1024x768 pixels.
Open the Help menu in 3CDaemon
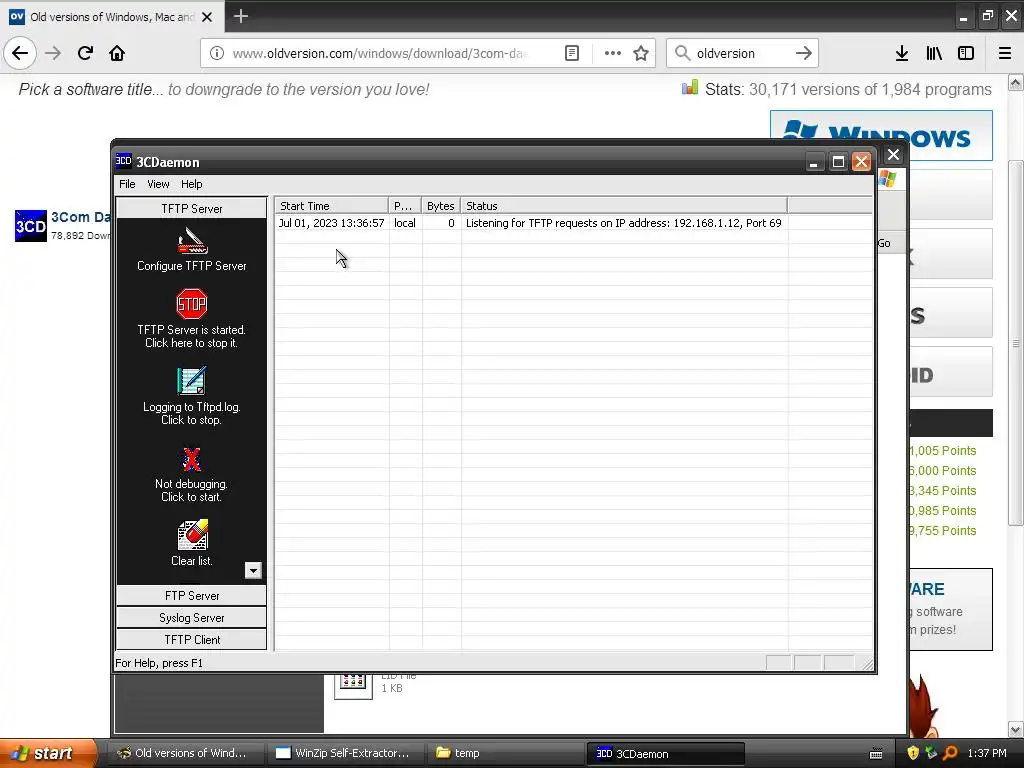point(191,184)
